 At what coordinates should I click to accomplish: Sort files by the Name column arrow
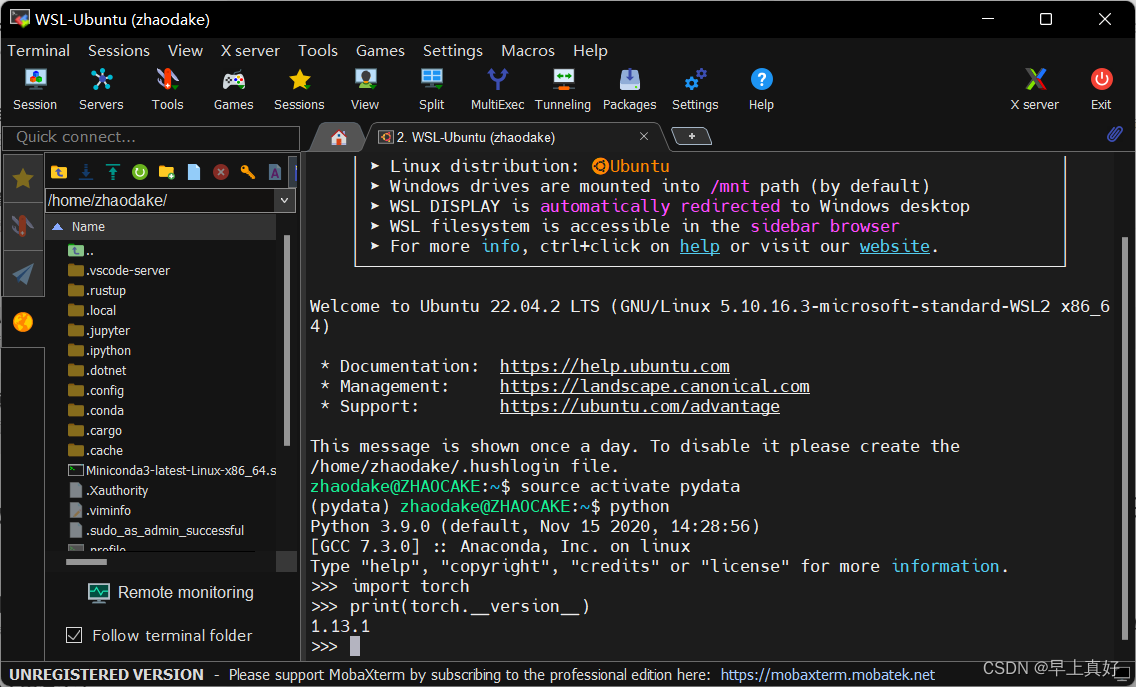coord(58,227)
